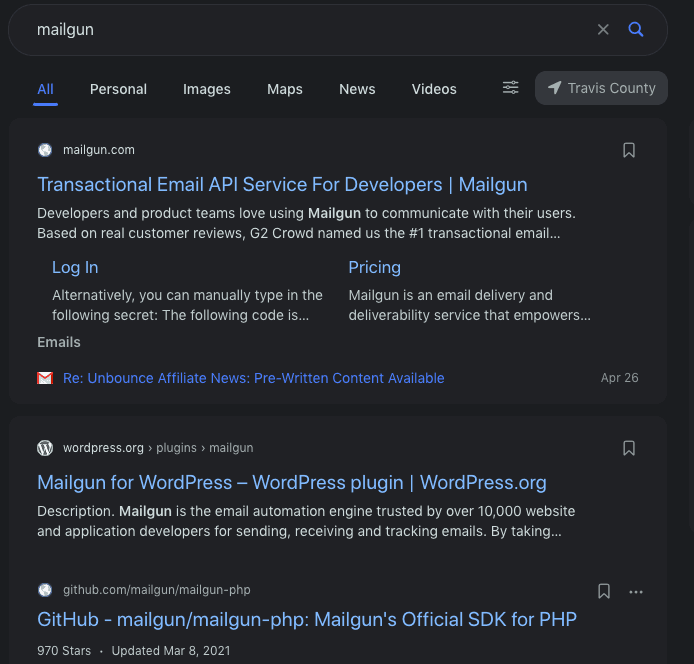694x664 pixels.
Task: Switch to the Images tab
Action: pos(207,89)
